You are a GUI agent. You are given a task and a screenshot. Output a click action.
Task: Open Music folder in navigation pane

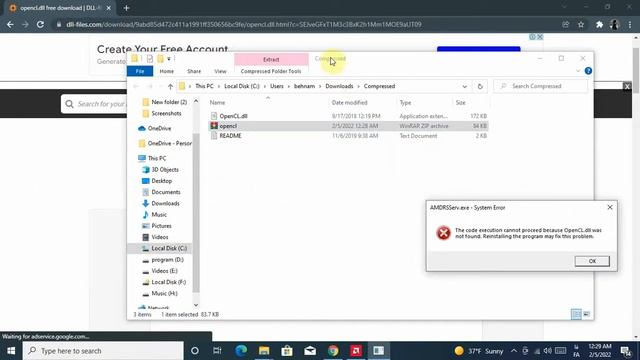154,215
